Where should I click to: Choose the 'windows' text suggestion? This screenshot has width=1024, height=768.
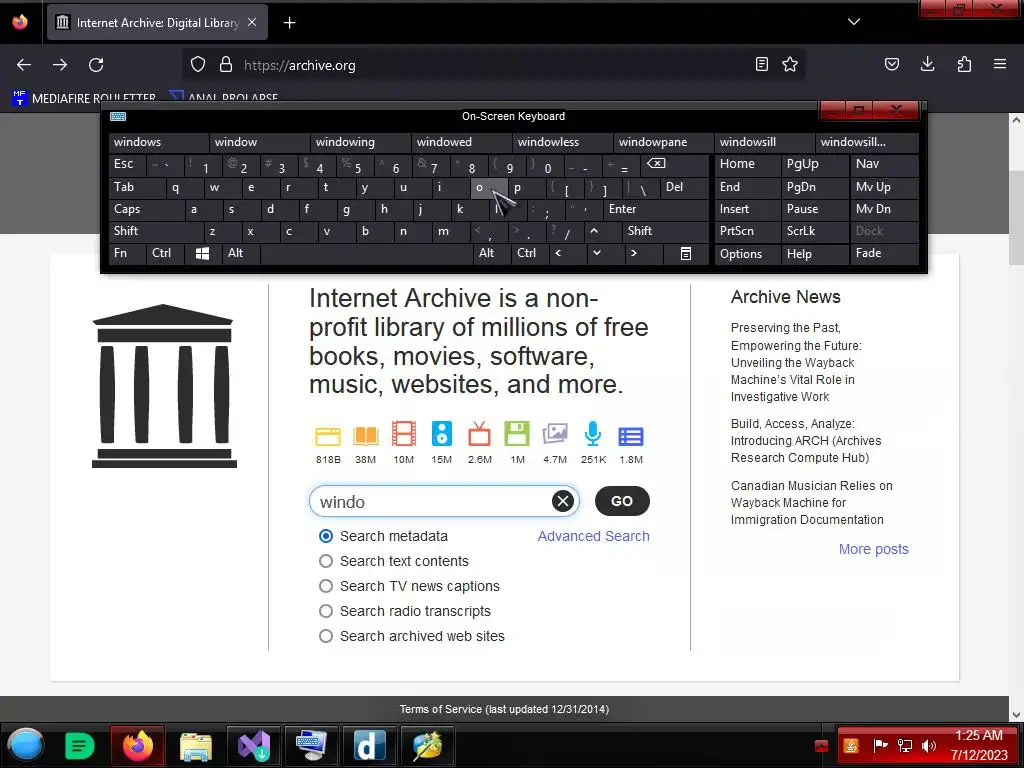coord(159,142)
